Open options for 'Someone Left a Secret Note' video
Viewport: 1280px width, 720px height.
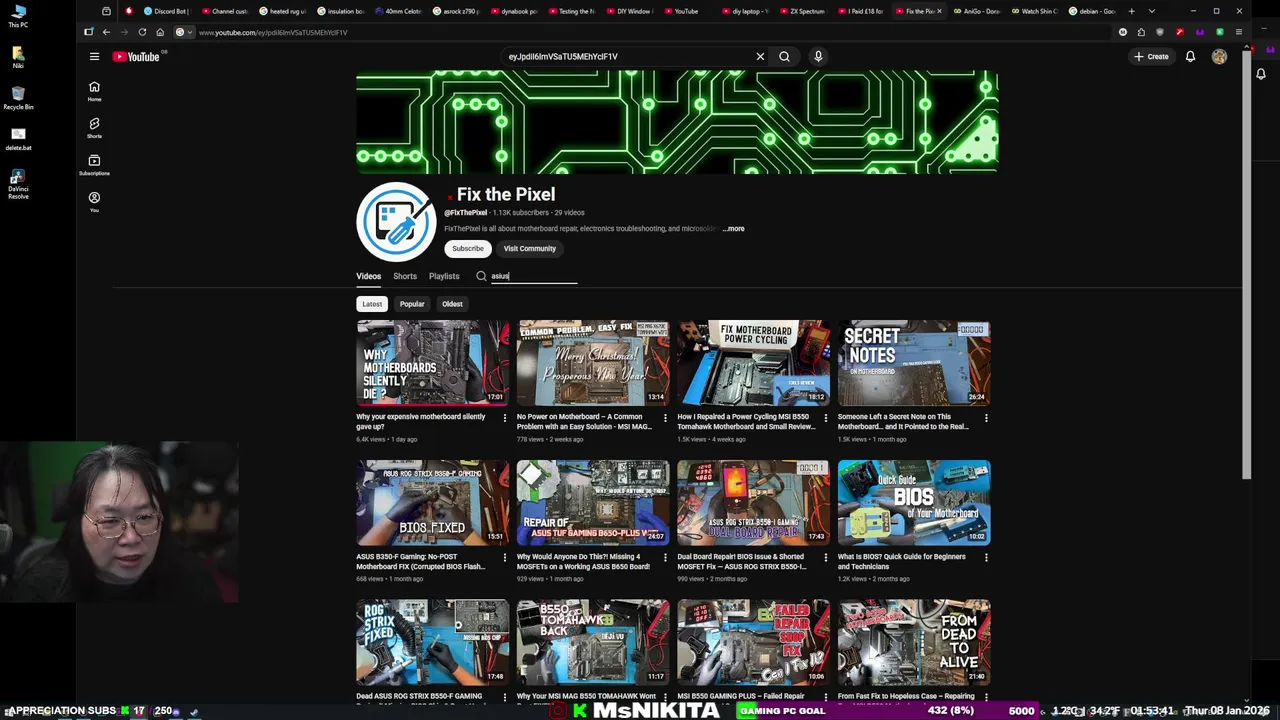point(986,418)
